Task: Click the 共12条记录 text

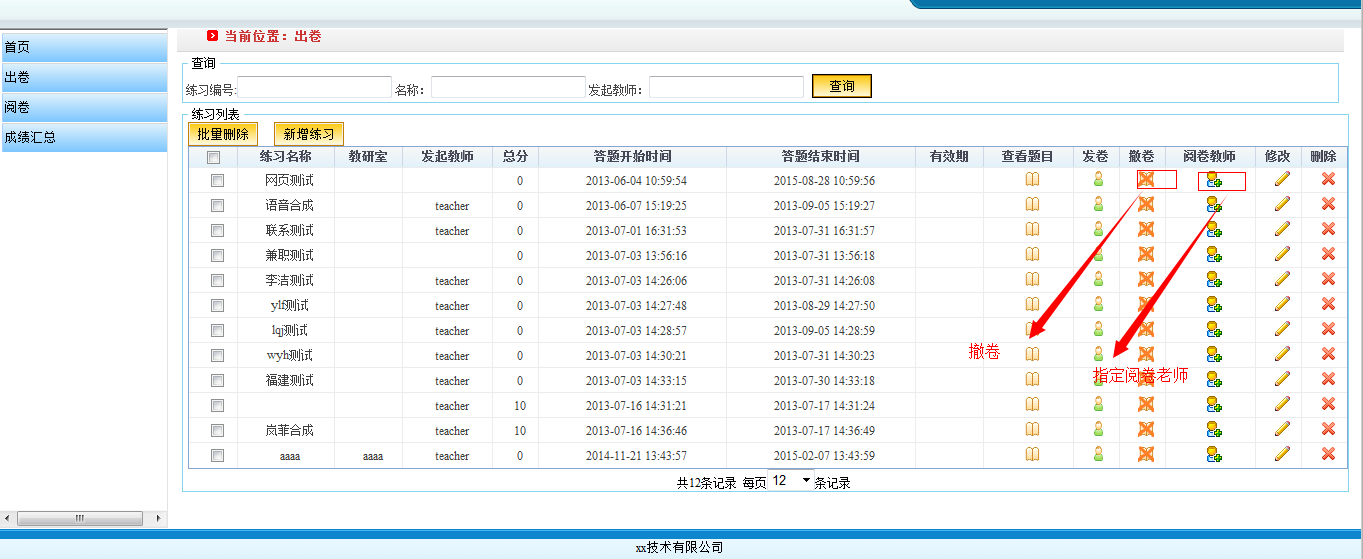Action: (x=707, y=482)
